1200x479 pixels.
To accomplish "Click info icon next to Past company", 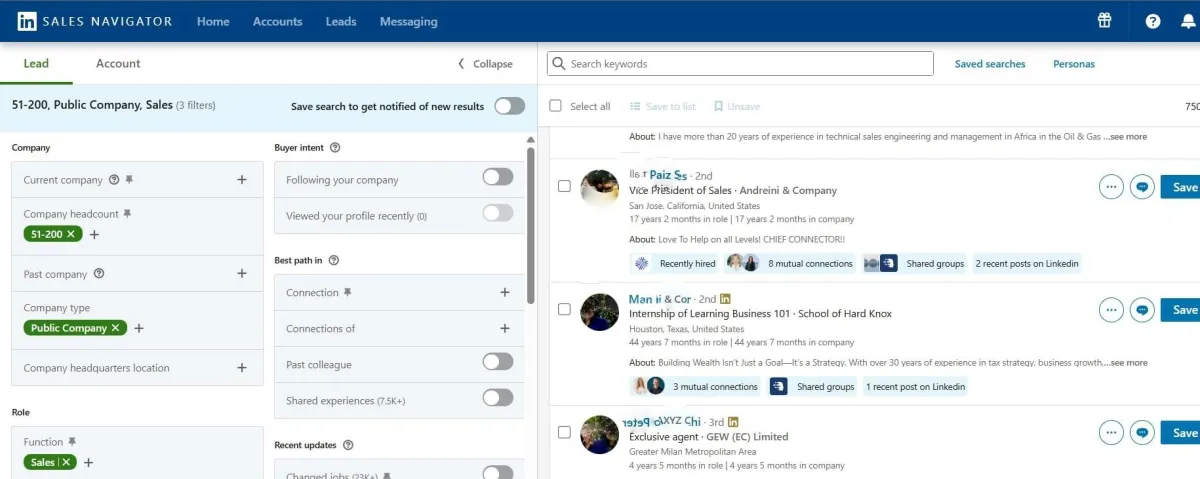I will 99,274.
